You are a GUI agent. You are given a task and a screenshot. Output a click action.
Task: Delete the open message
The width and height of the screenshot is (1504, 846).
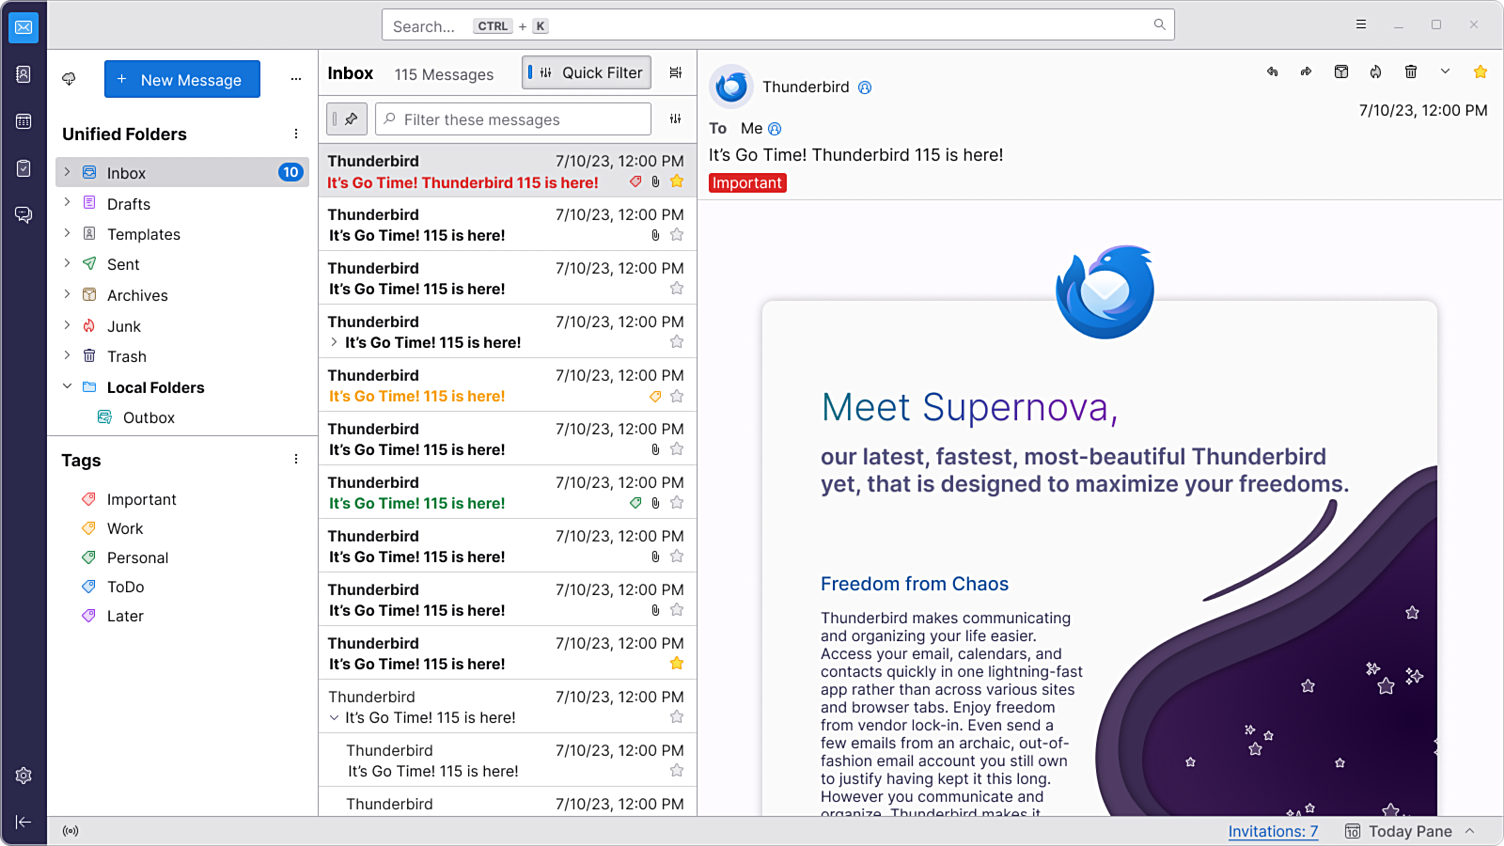click(1411, 71)
